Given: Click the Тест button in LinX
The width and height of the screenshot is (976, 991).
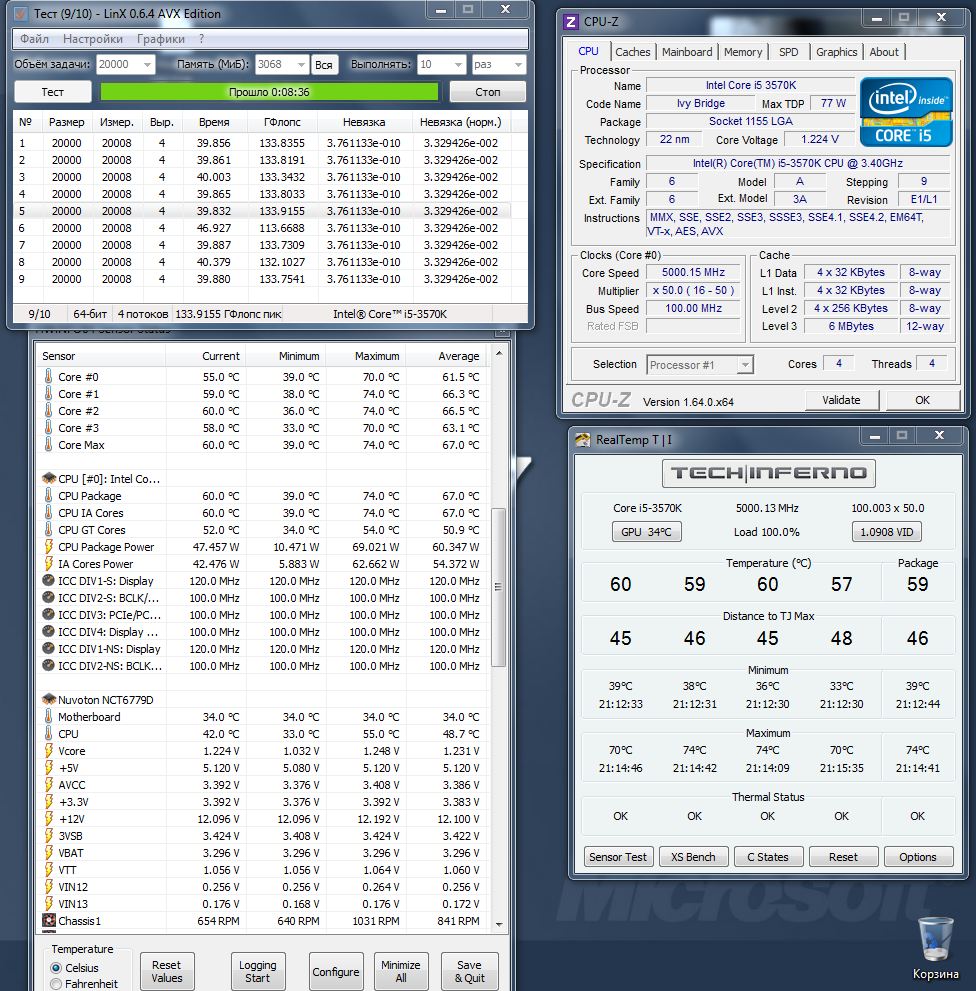Looking at the screenshot, I should (52, 92).
